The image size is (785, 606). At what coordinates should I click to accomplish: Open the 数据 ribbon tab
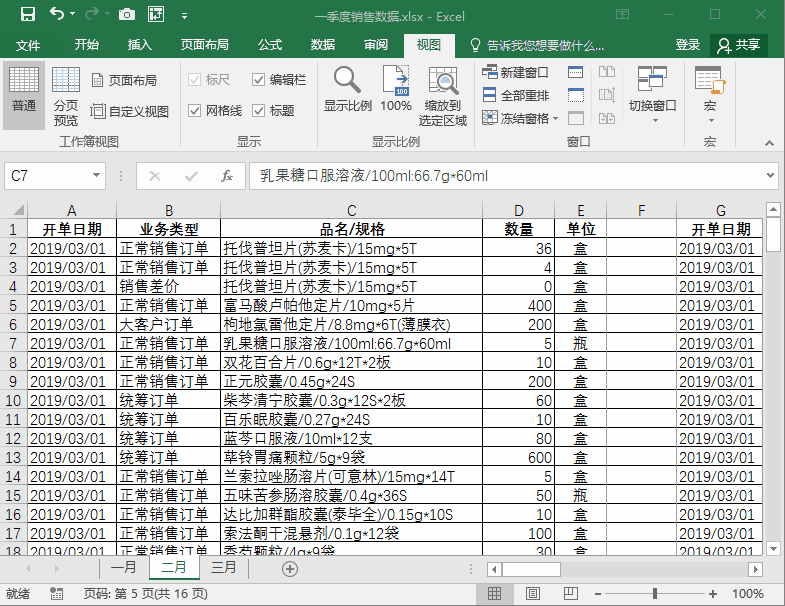coord(322,45)
